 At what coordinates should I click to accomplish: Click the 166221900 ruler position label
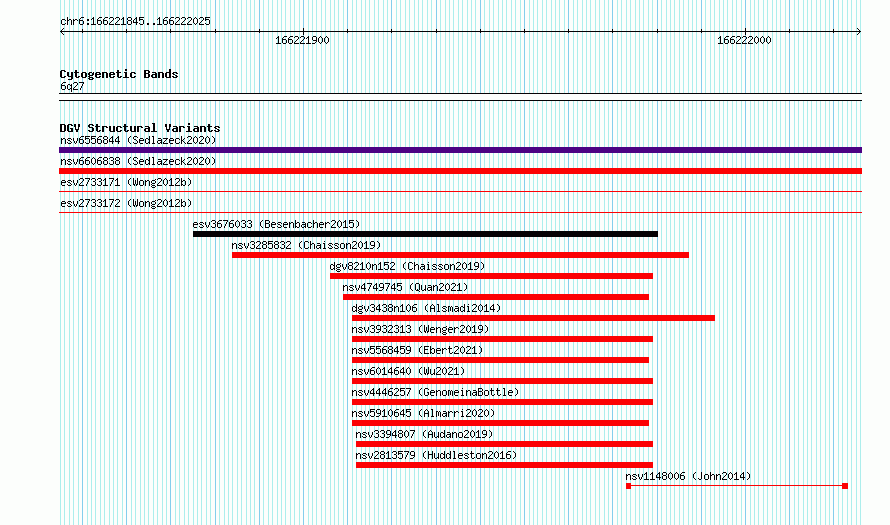pos(302,40)
